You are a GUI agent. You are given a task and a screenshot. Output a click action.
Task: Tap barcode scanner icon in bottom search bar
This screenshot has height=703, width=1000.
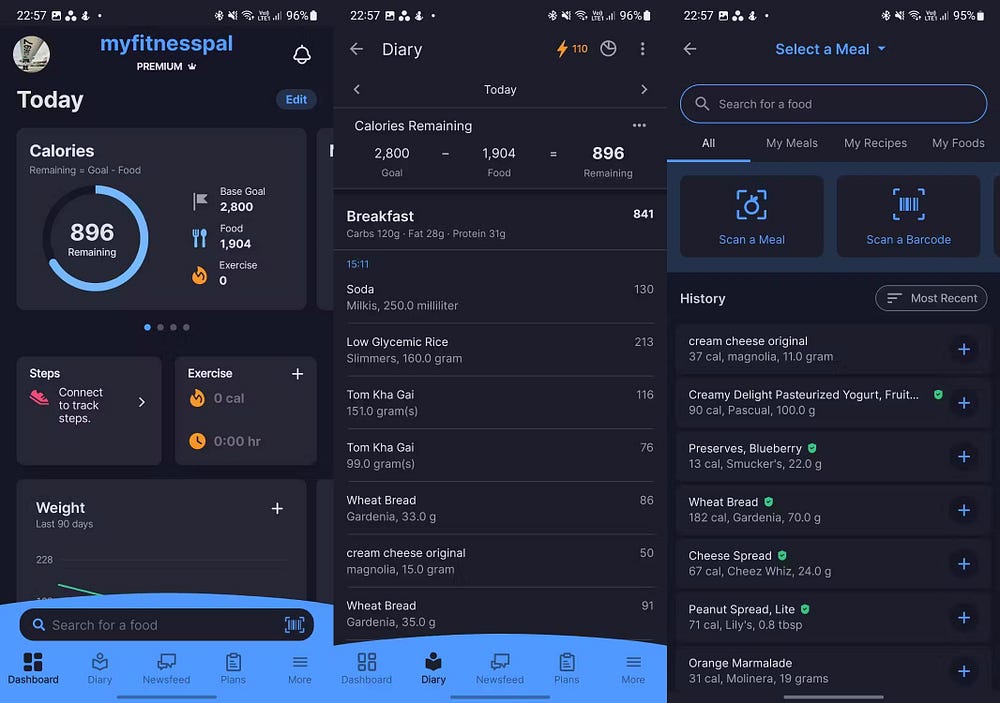(294, 625)
